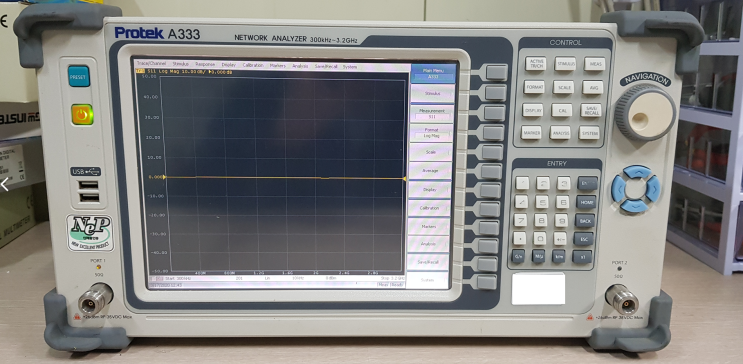The image size is (743, 364).
Task: Hit the blue PRESET key
Action: [79, 76]
